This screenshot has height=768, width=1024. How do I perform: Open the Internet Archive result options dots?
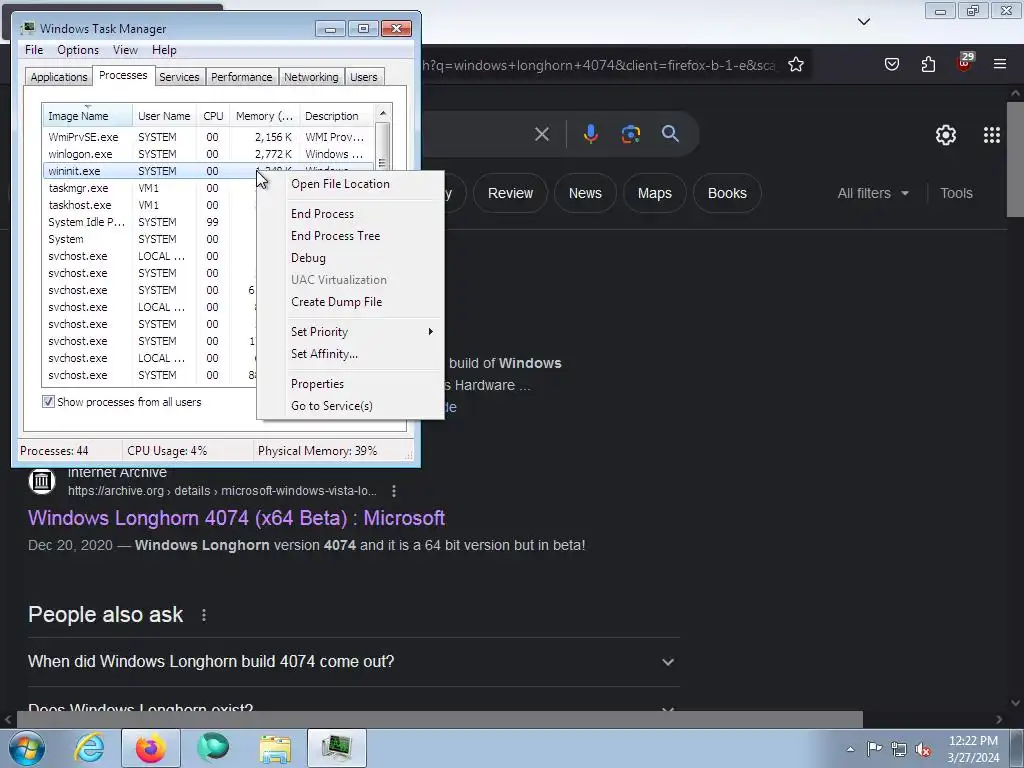pyautogui.click(x=394, y=491)
